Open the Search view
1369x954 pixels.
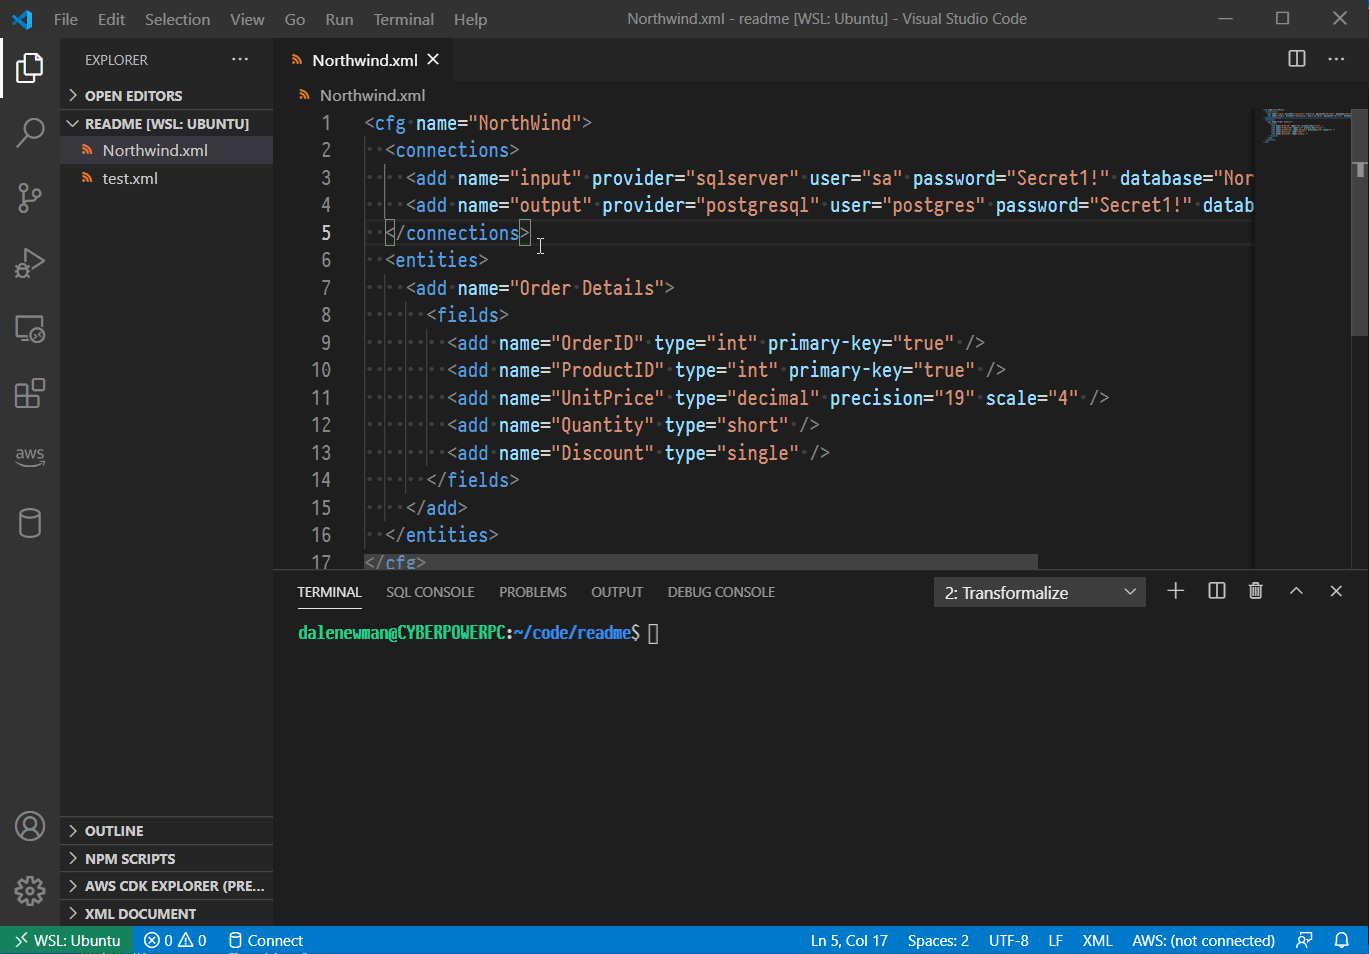pyautogui.click(x=30, y=132)
